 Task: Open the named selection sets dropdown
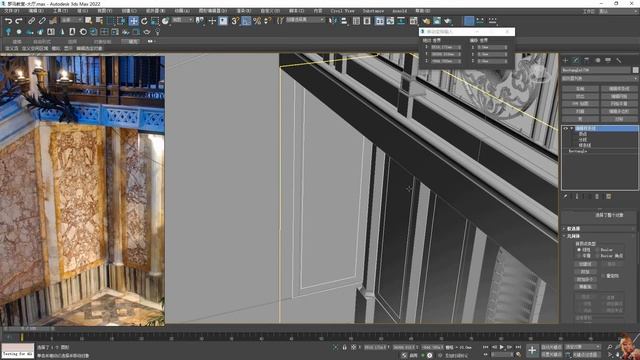click(305, 20)
